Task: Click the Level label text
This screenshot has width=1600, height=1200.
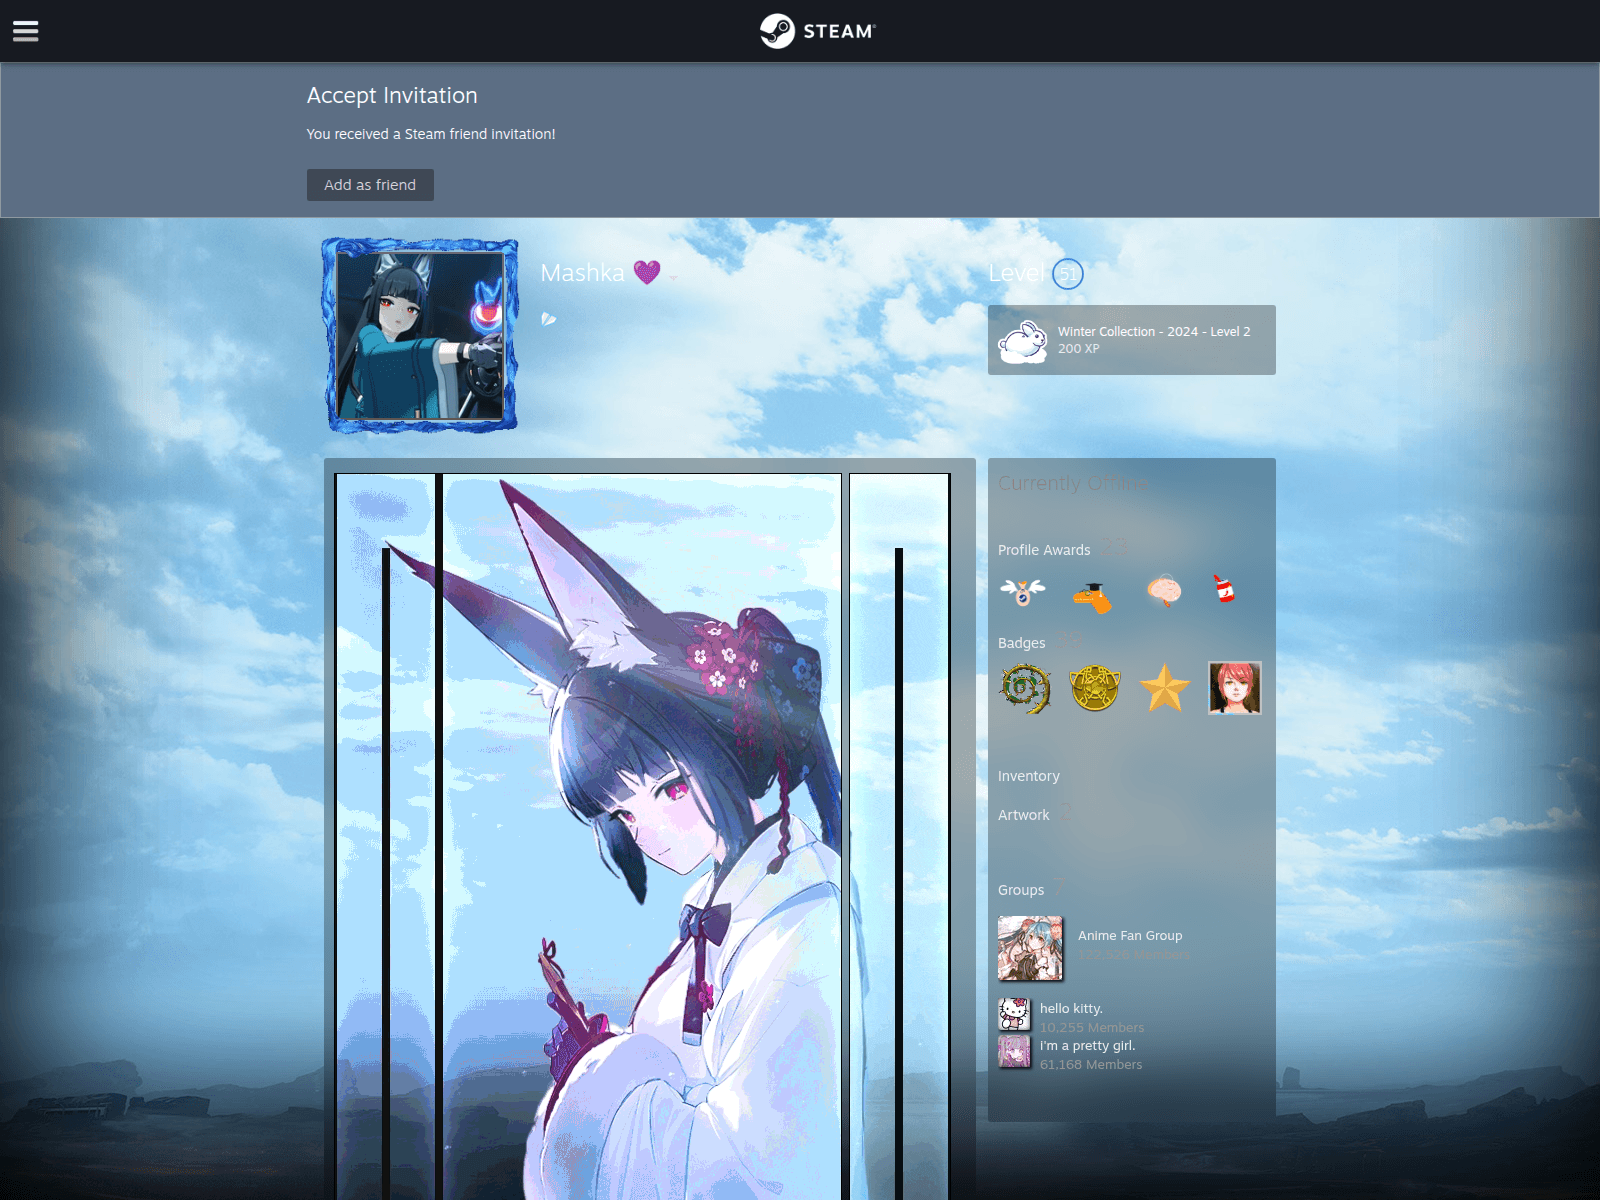Action: point(1017,273)
